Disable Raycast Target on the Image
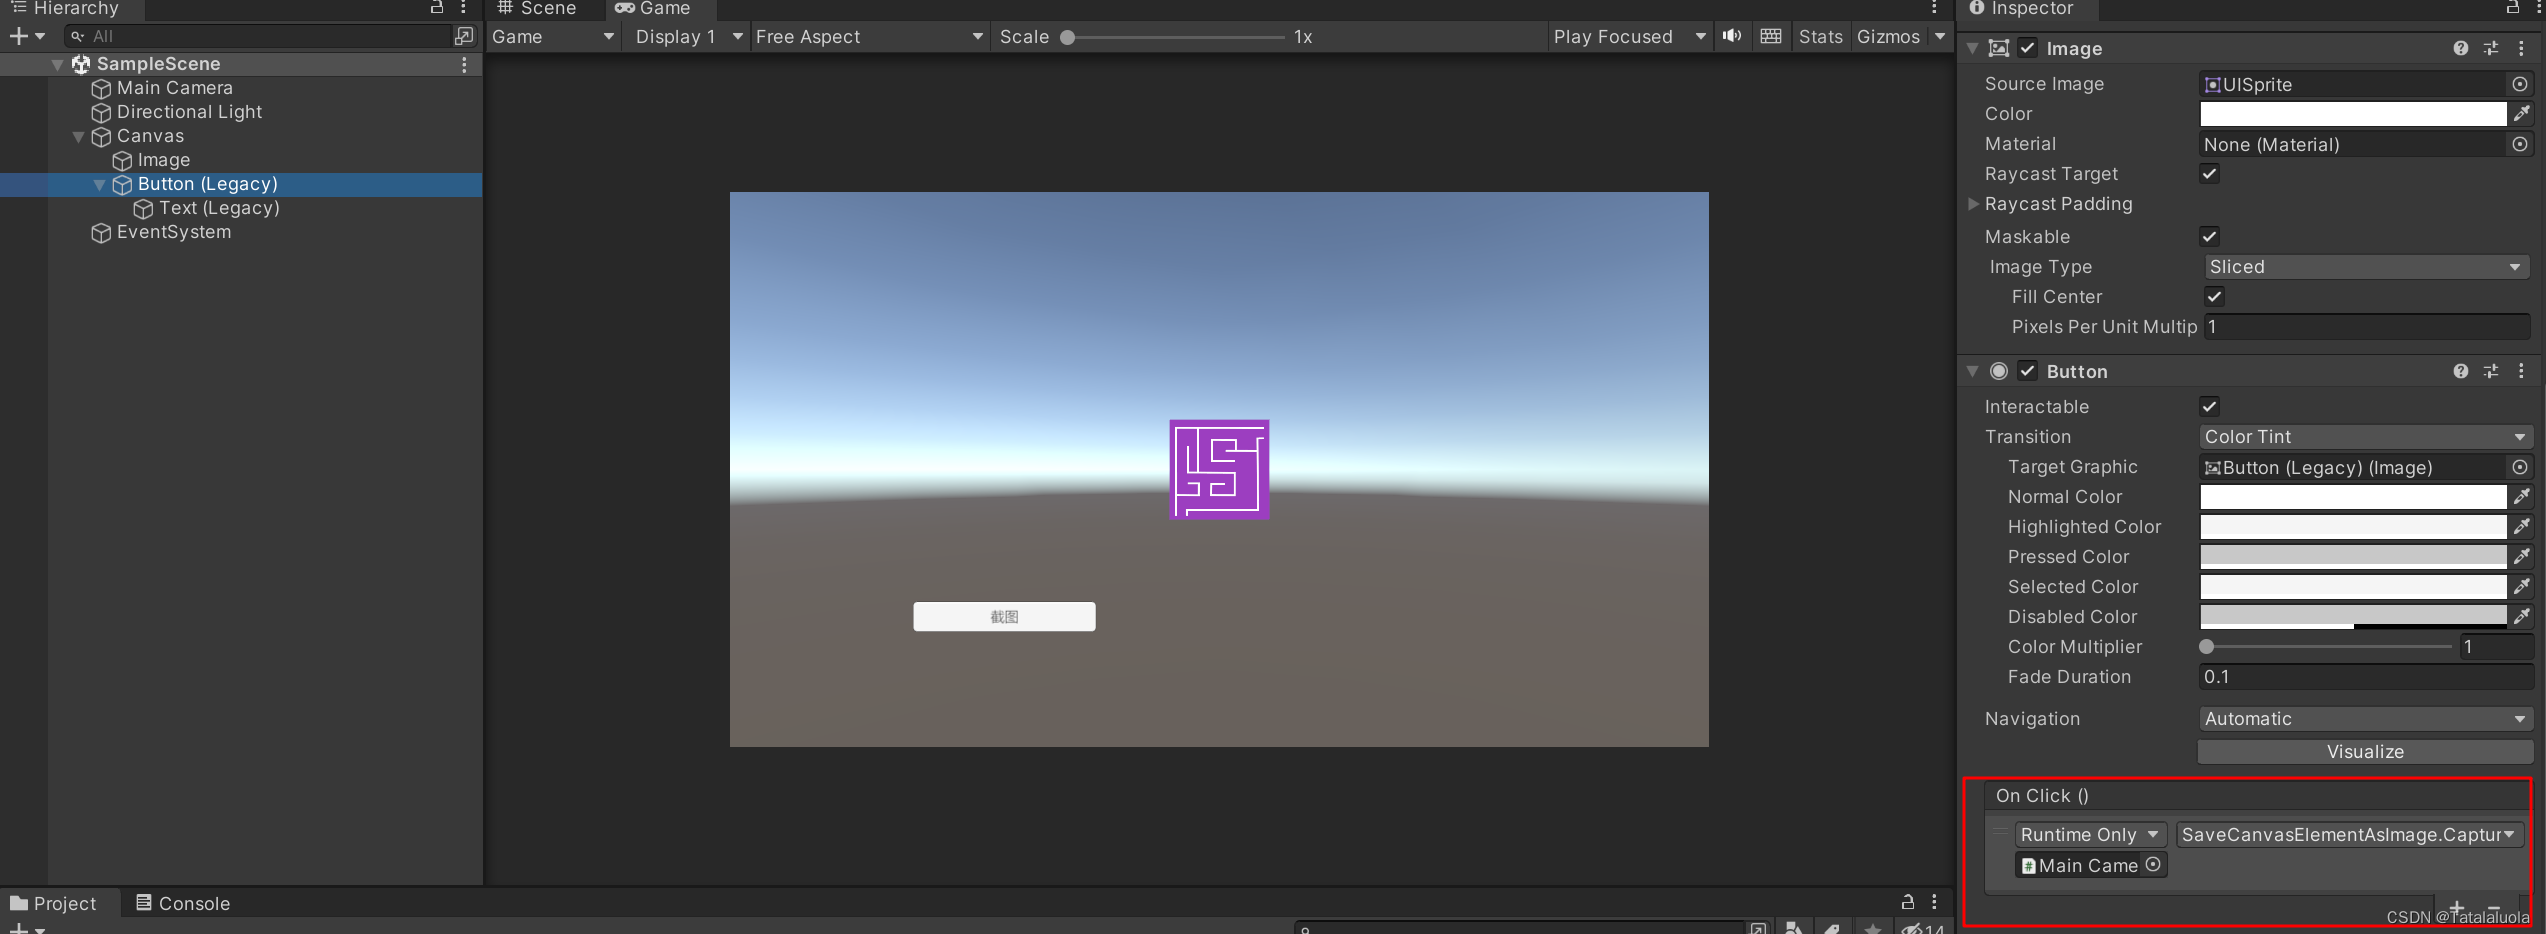 2209,174
